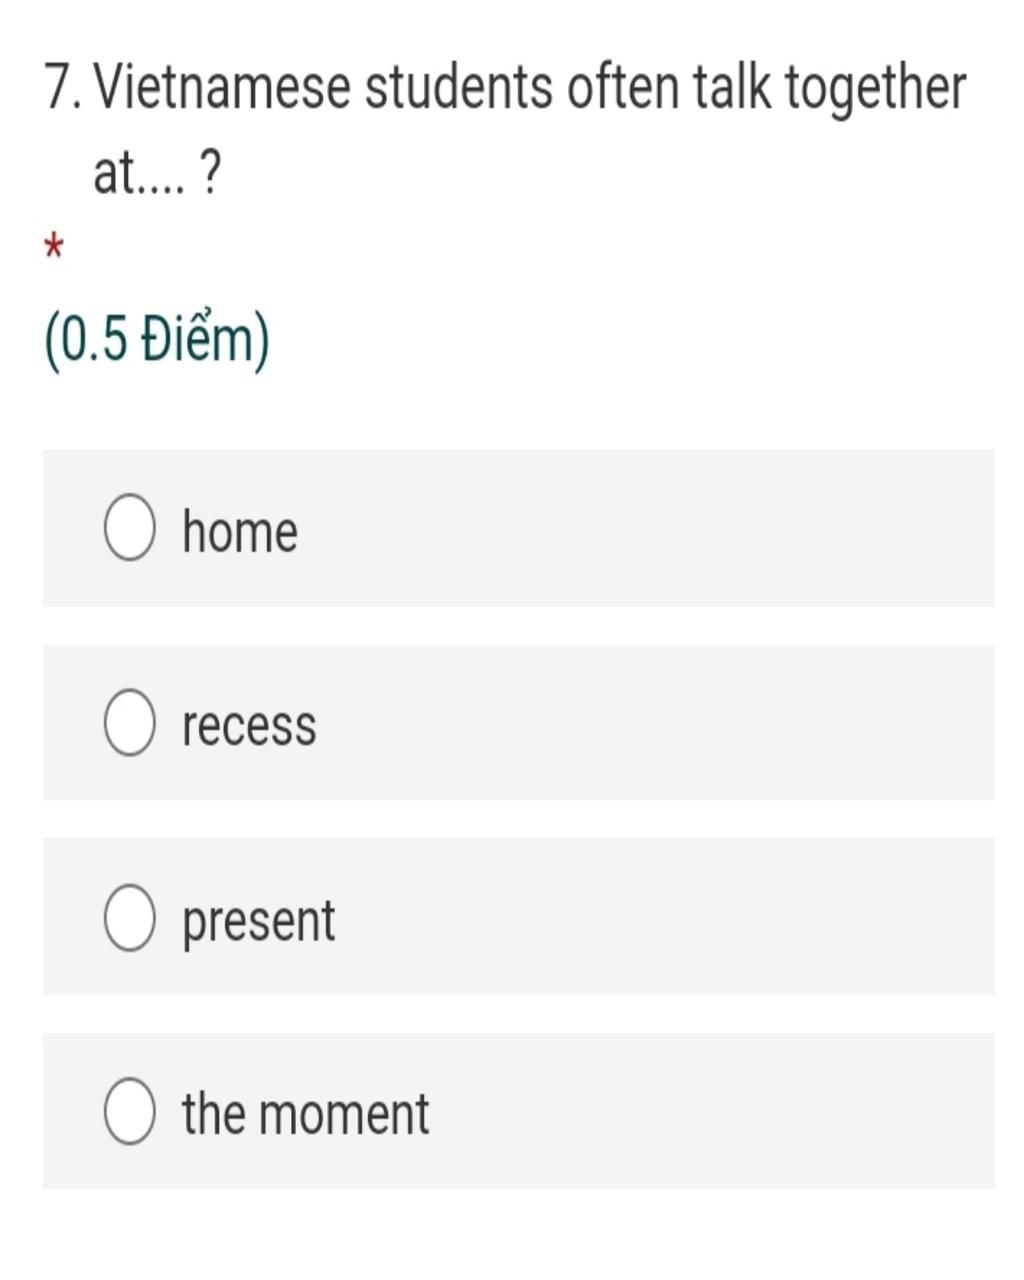This screenshot has width=1024, height=1280.
Task: Click the "present" answer label text
Action: coord(258,921)
